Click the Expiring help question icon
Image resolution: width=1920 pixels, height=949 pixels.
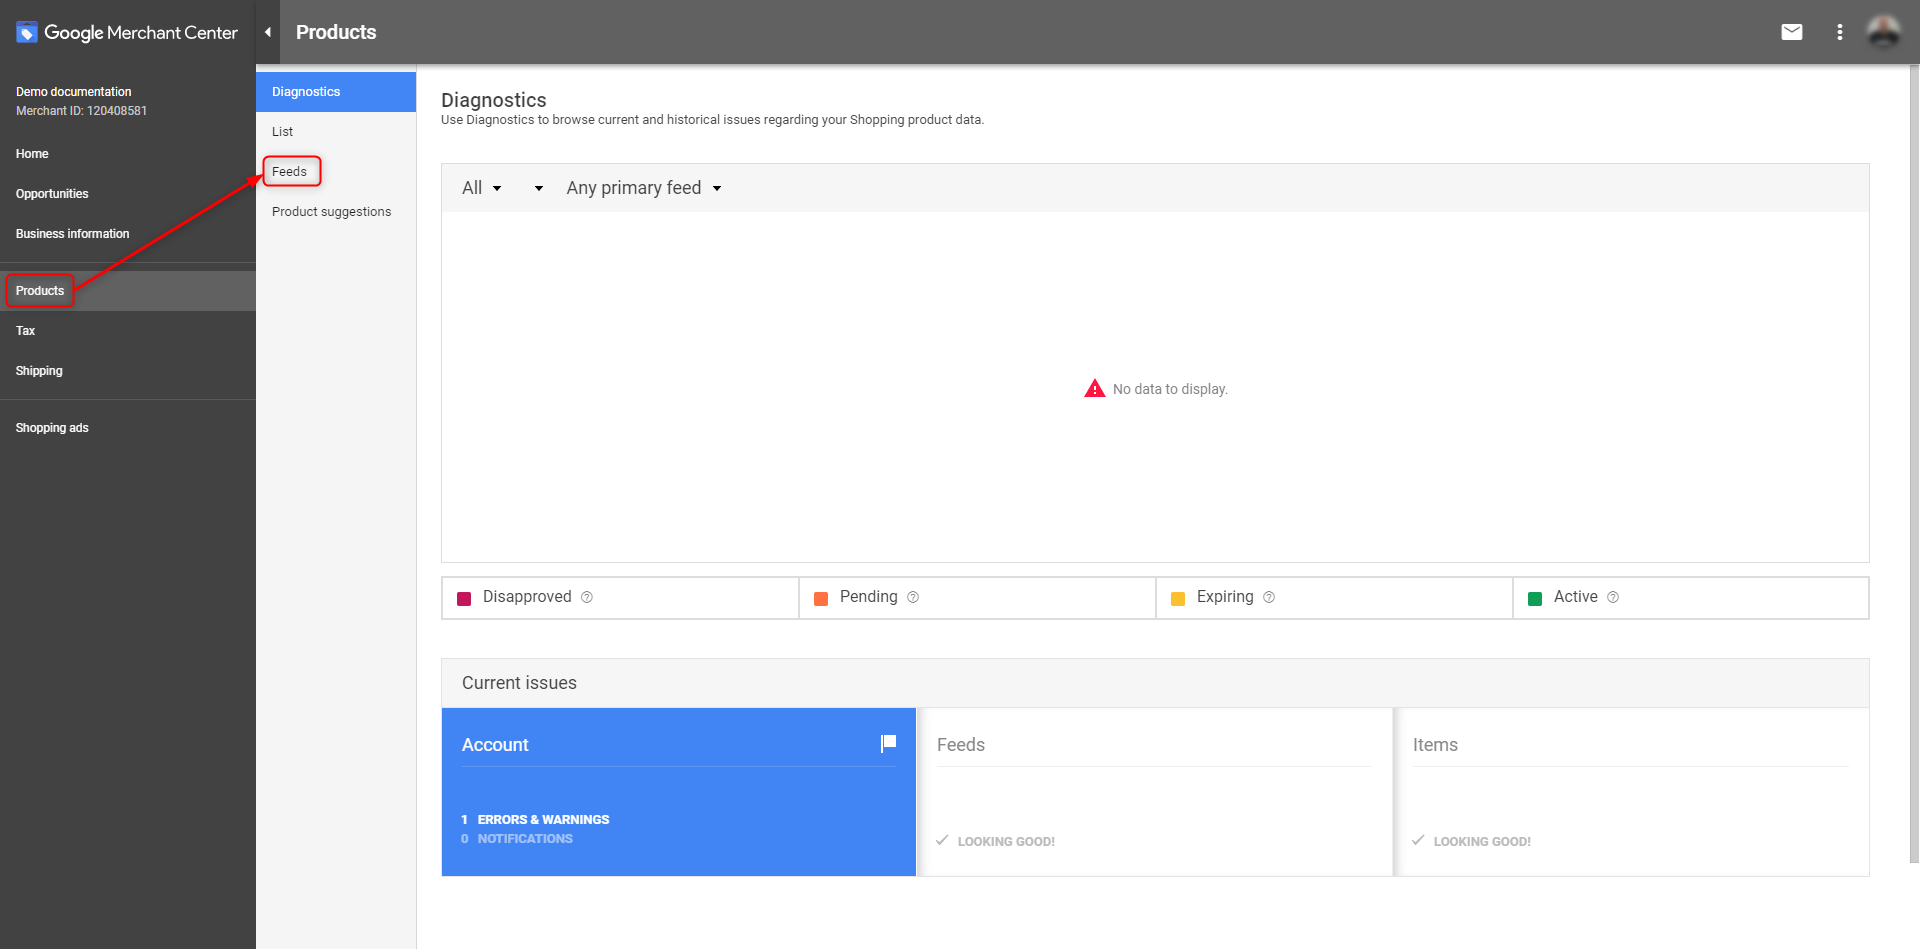coord(1269,597)
